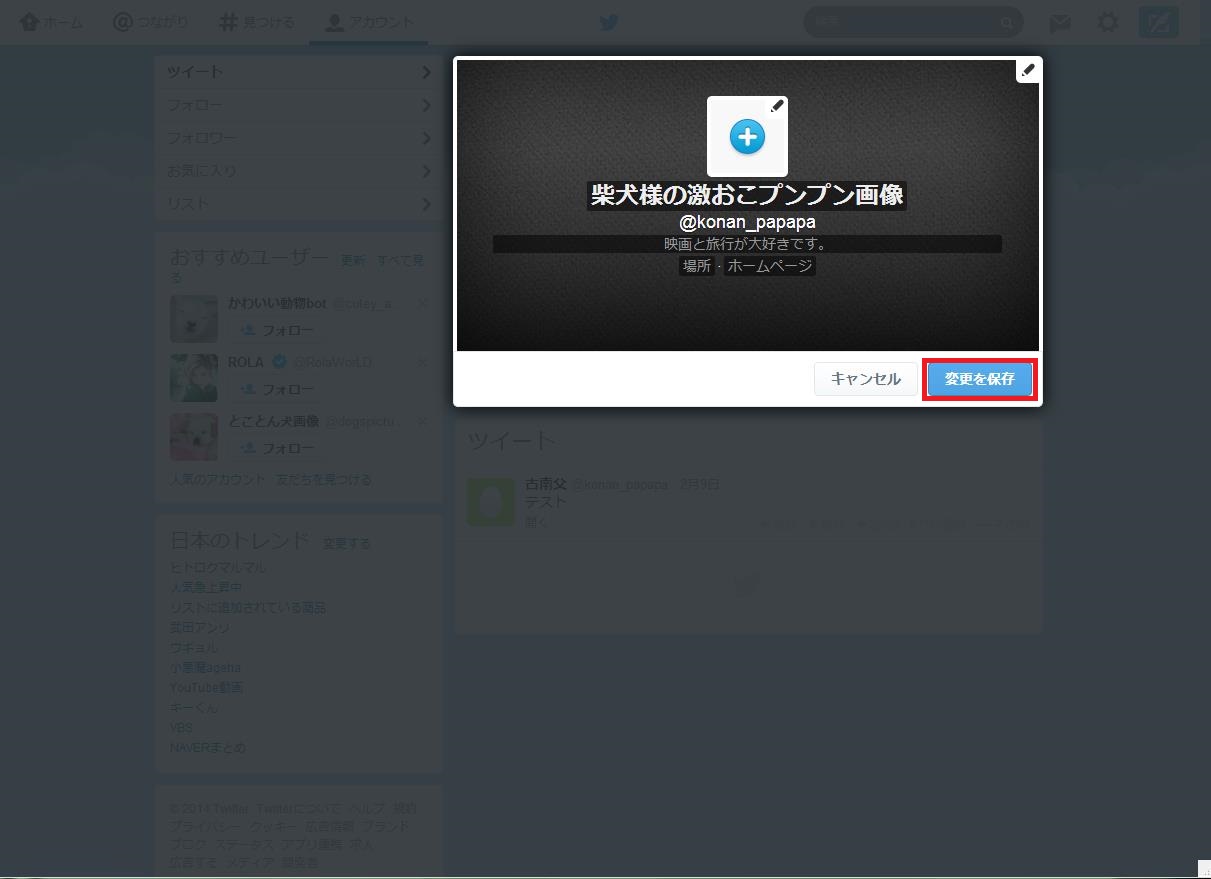Image resolution: width=1211 pixels, height=879 pixels.
Task: Select フォロワー in the profile sidebar
Action: click(298, 138)
